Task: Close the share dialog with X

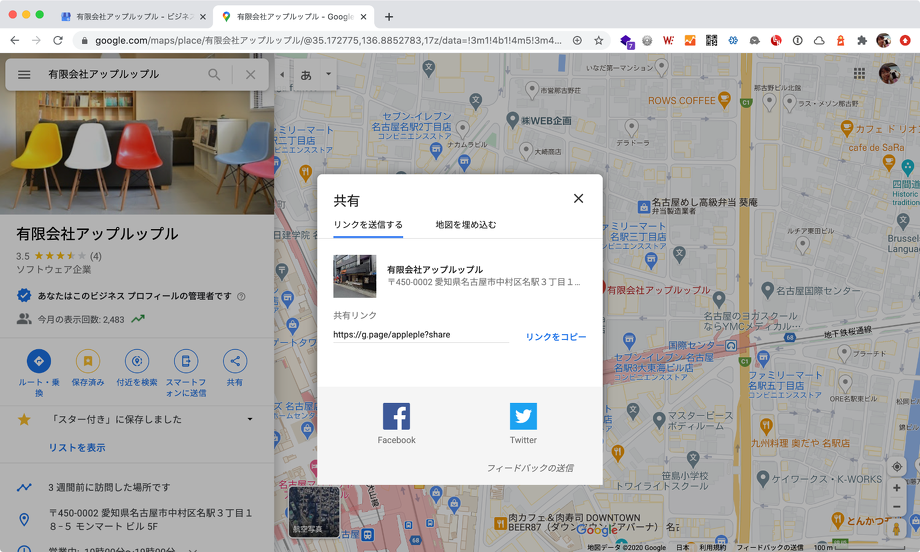Action: click(x=578, y=199)
